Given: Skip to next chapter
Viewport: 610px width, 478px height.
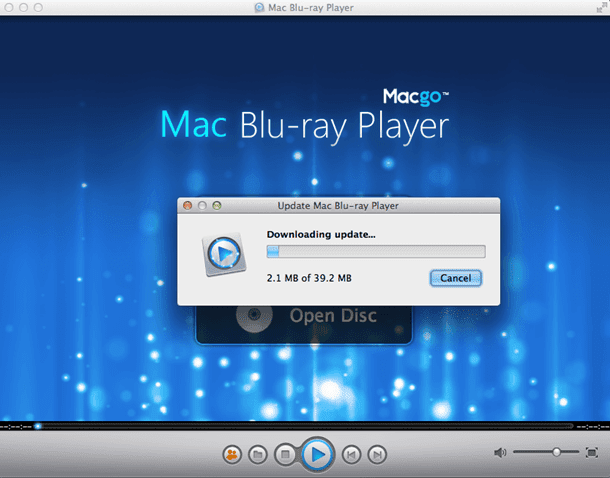Looking at the screenshot, I should click(x=377, y=454).
